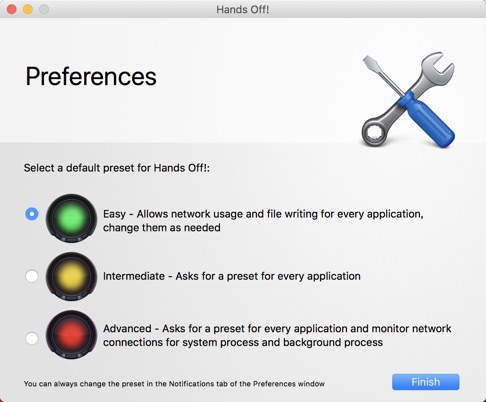Click the green Easy preset light icon

click(x=71, y=218)
